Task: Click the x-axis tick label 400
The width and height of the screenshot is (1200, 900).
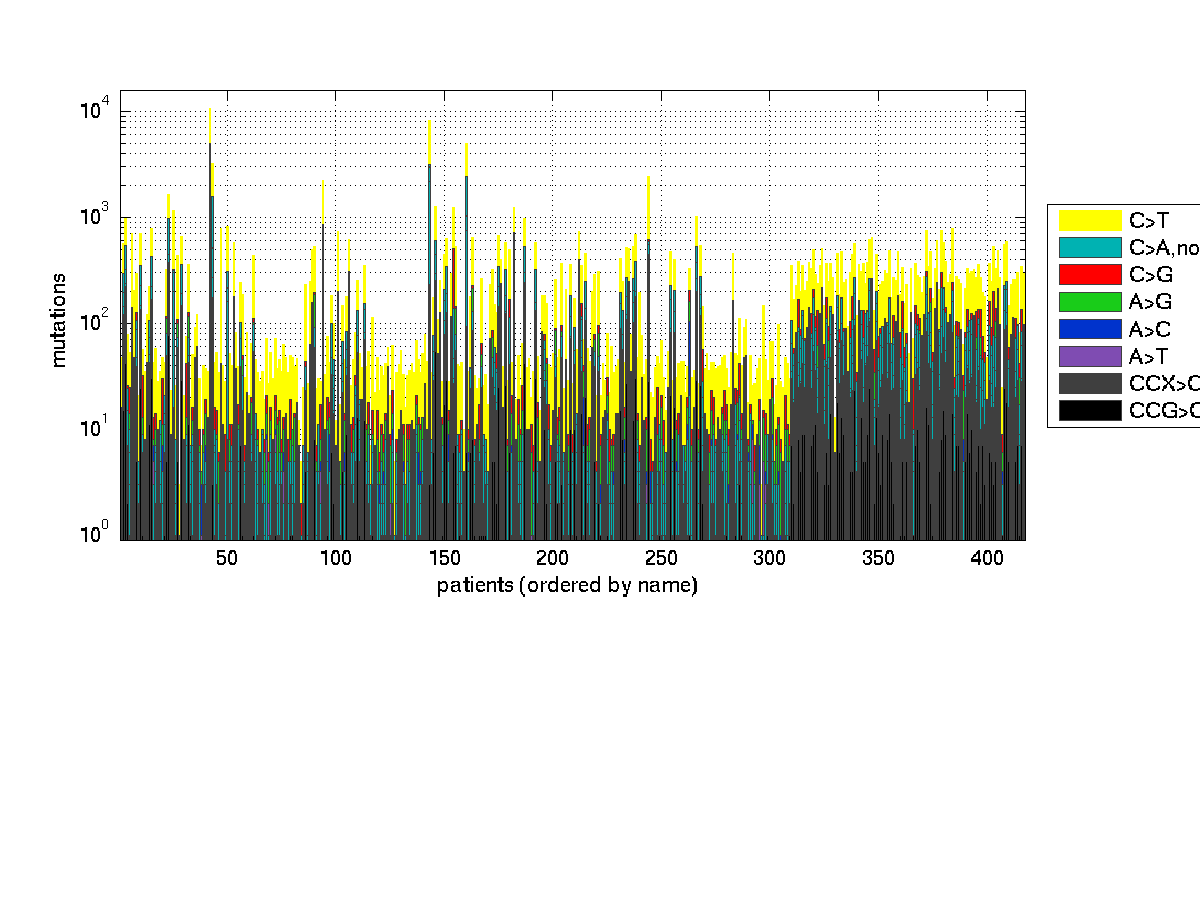Action: click(x=987, y=558)
